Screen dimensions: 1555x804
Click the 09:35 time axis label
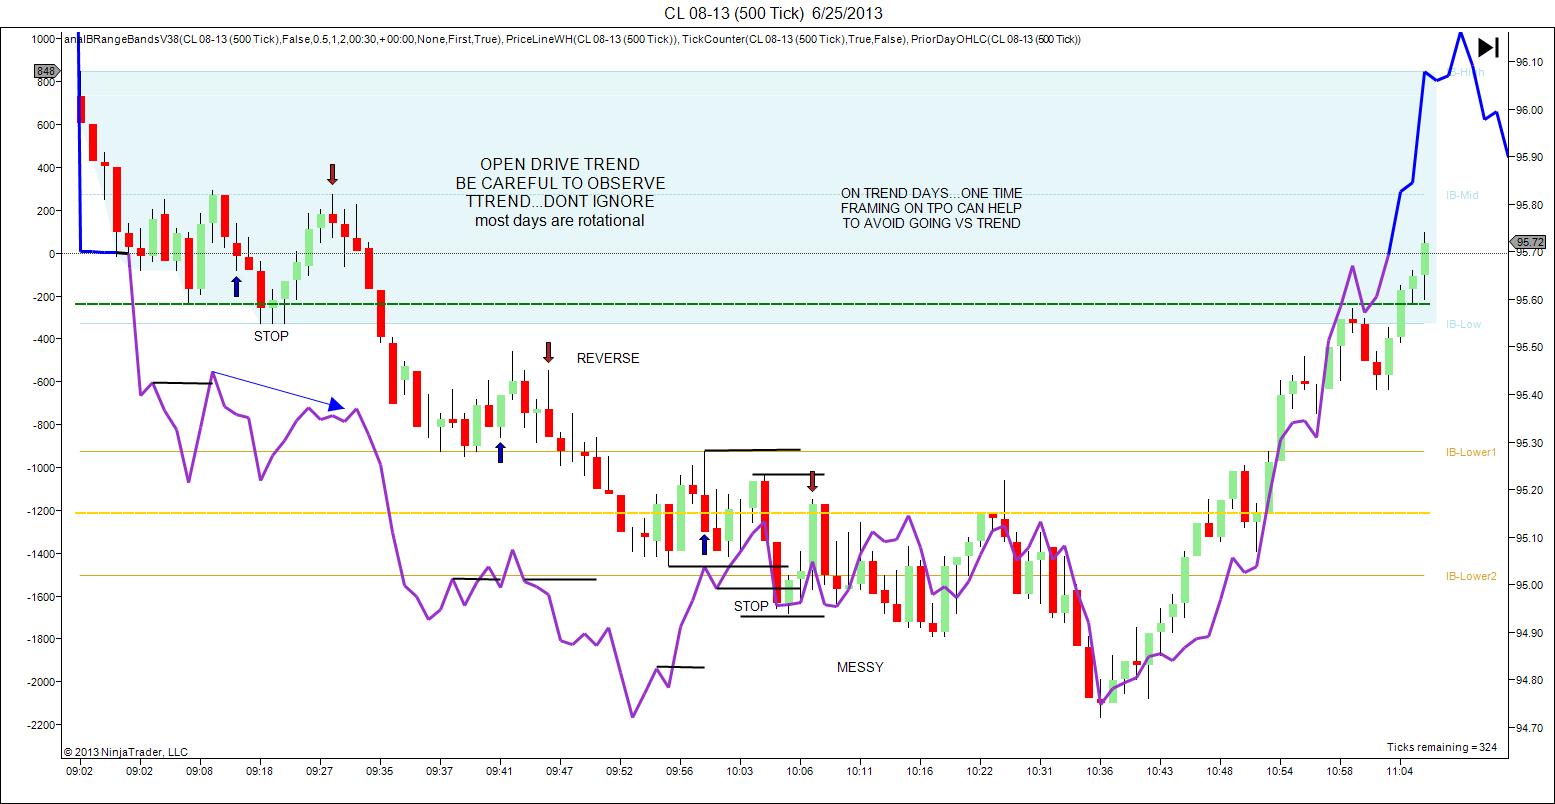(380, 771)
